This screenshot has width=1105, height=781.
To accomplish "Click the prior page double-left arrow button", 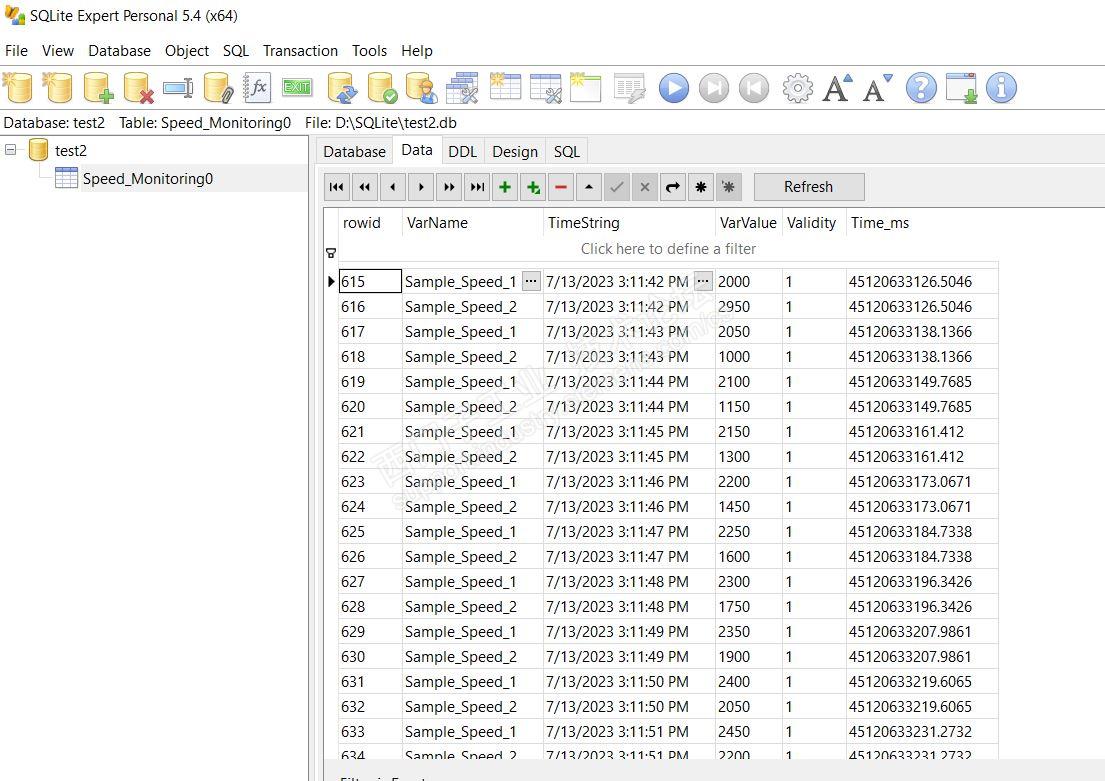I will tap(364, 187).
